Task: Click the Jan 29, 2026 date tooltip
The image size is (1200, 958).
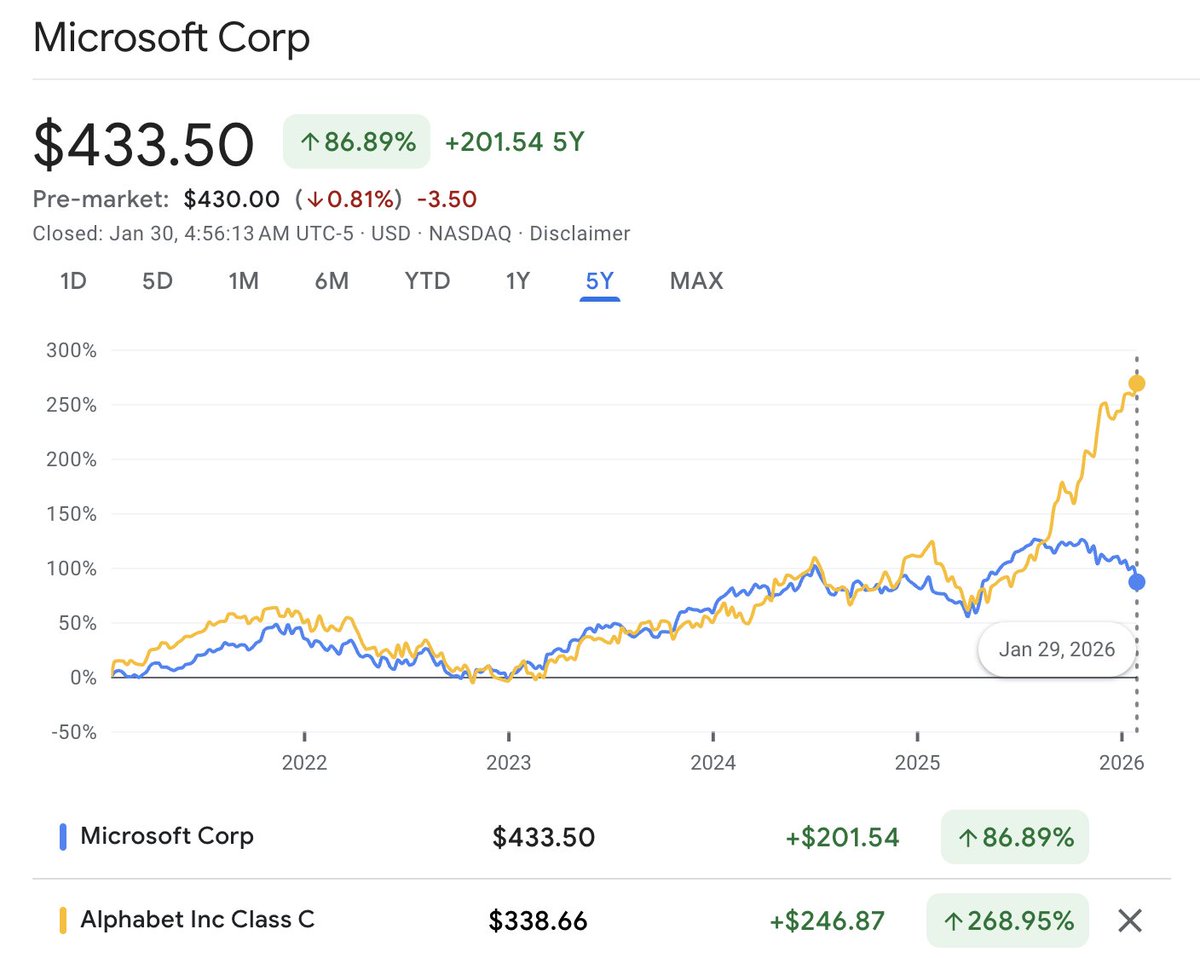Action: 1056,650
